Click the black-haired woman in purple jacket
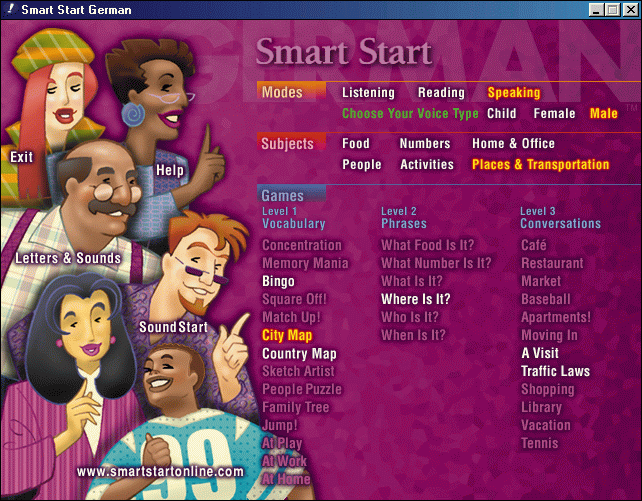 coord(82,360)
